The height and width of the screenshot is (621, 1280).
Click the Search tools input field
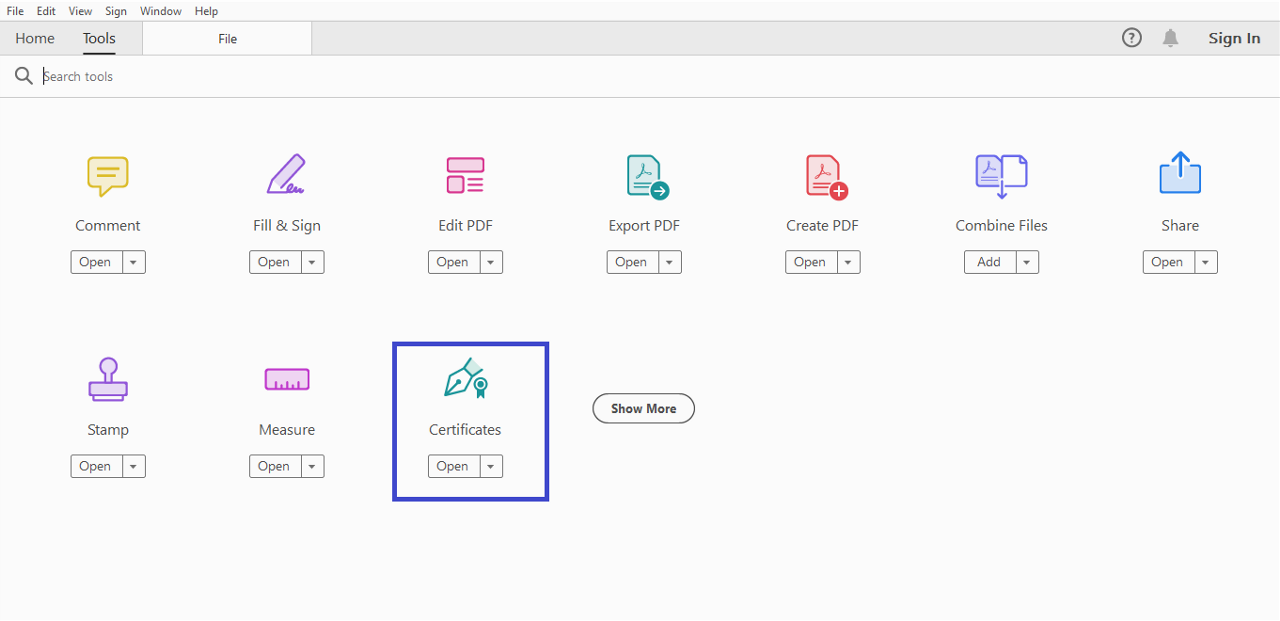(300, 76)
